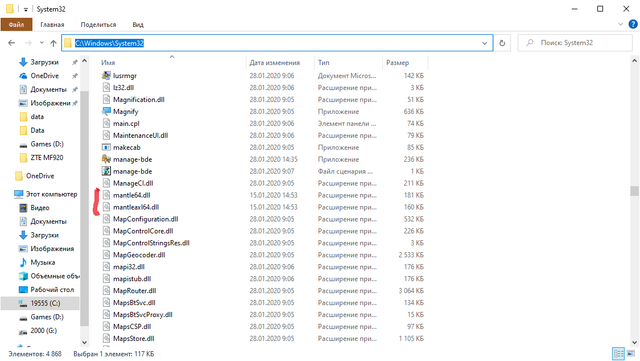
Task: Click file list scroll down arrow
Action: pyautogui.click(x=634, y=343)
